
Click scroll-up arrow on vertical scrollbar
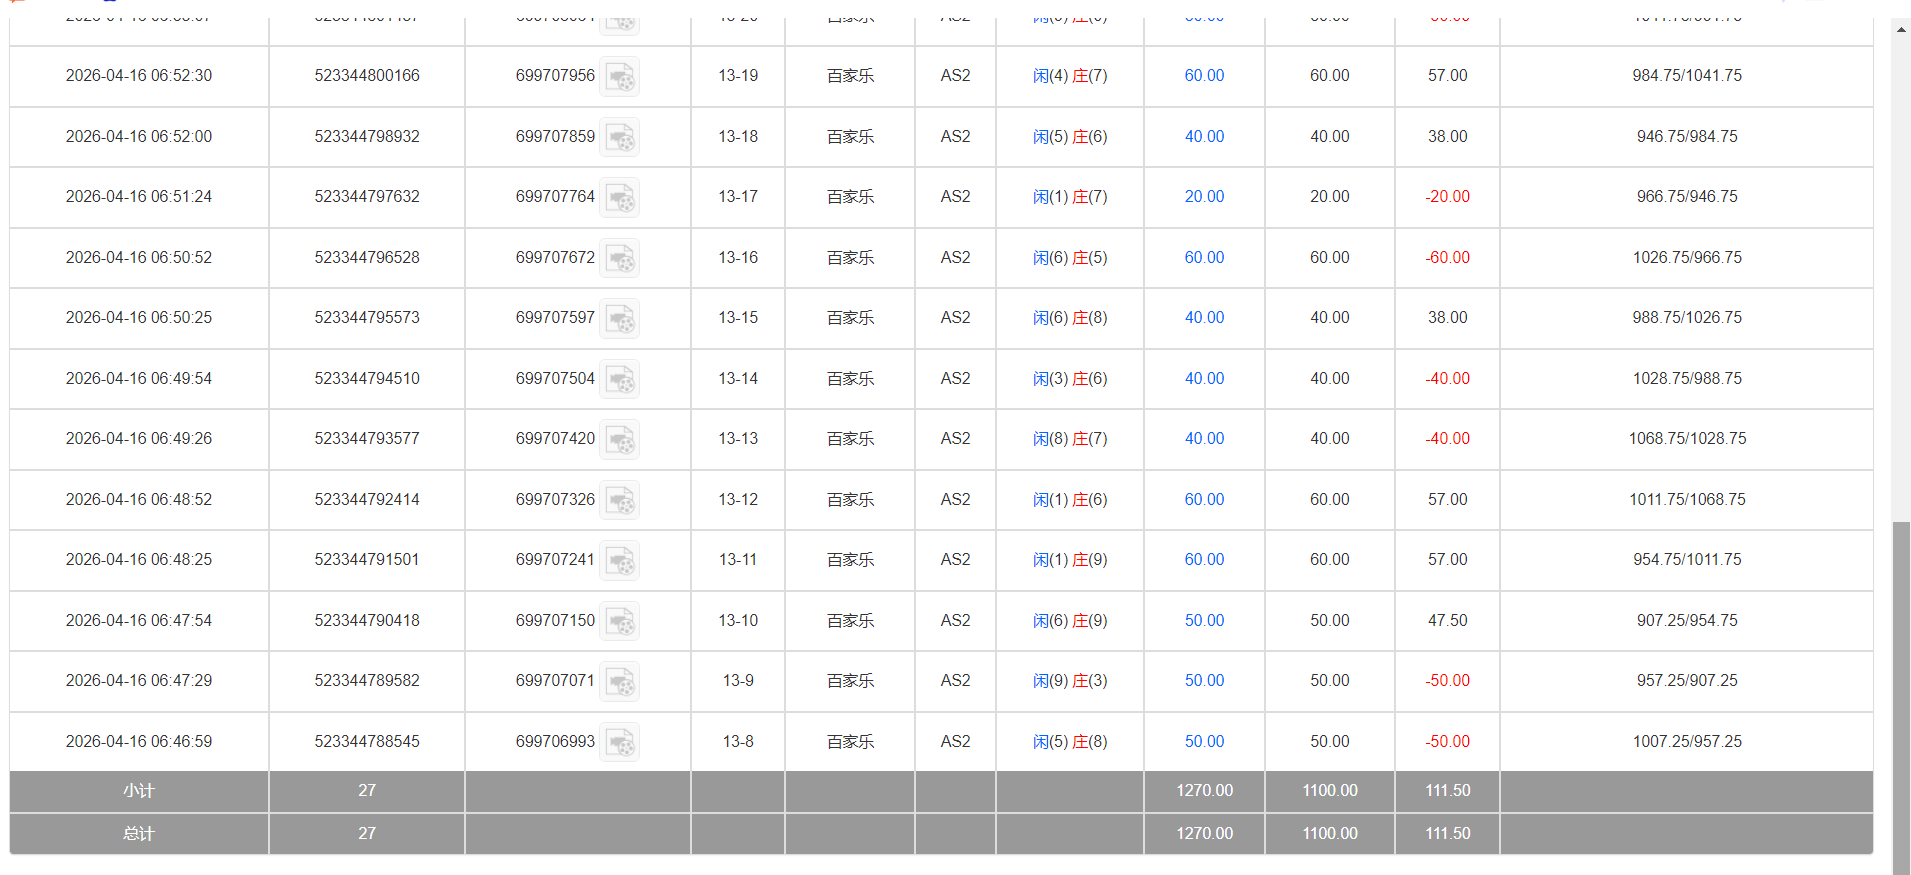(x=1900, y=29)
